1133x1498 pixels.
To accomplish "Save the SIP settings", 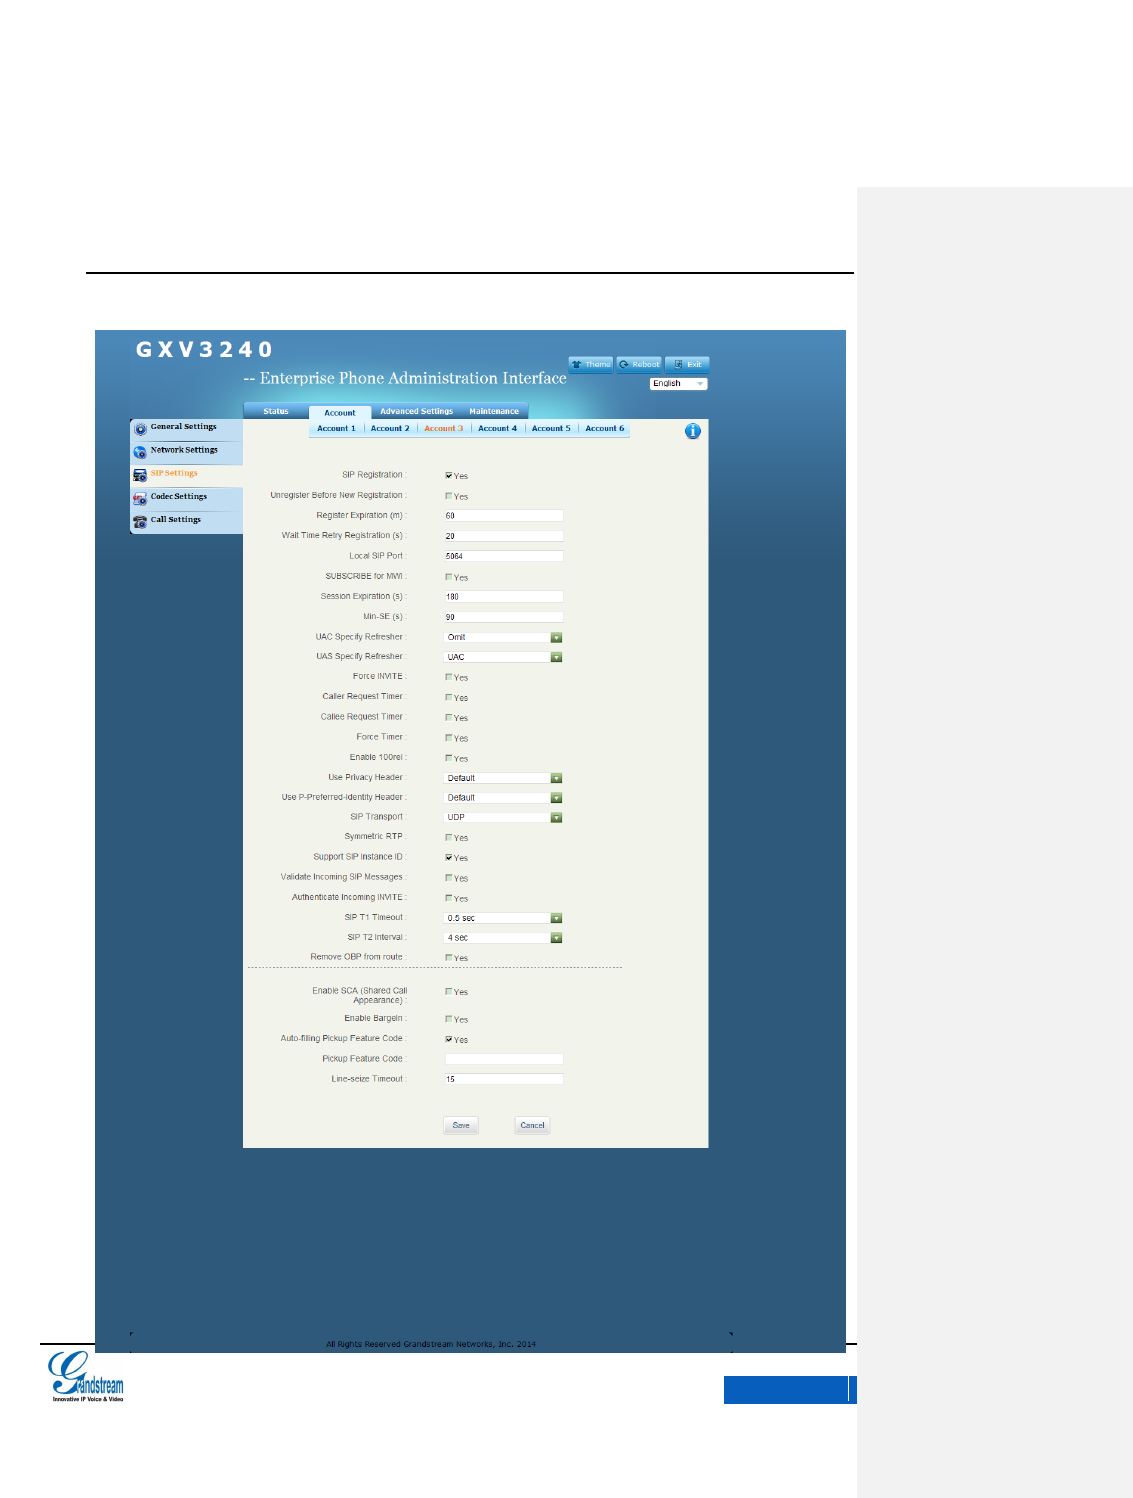I will coord(461,1125).
